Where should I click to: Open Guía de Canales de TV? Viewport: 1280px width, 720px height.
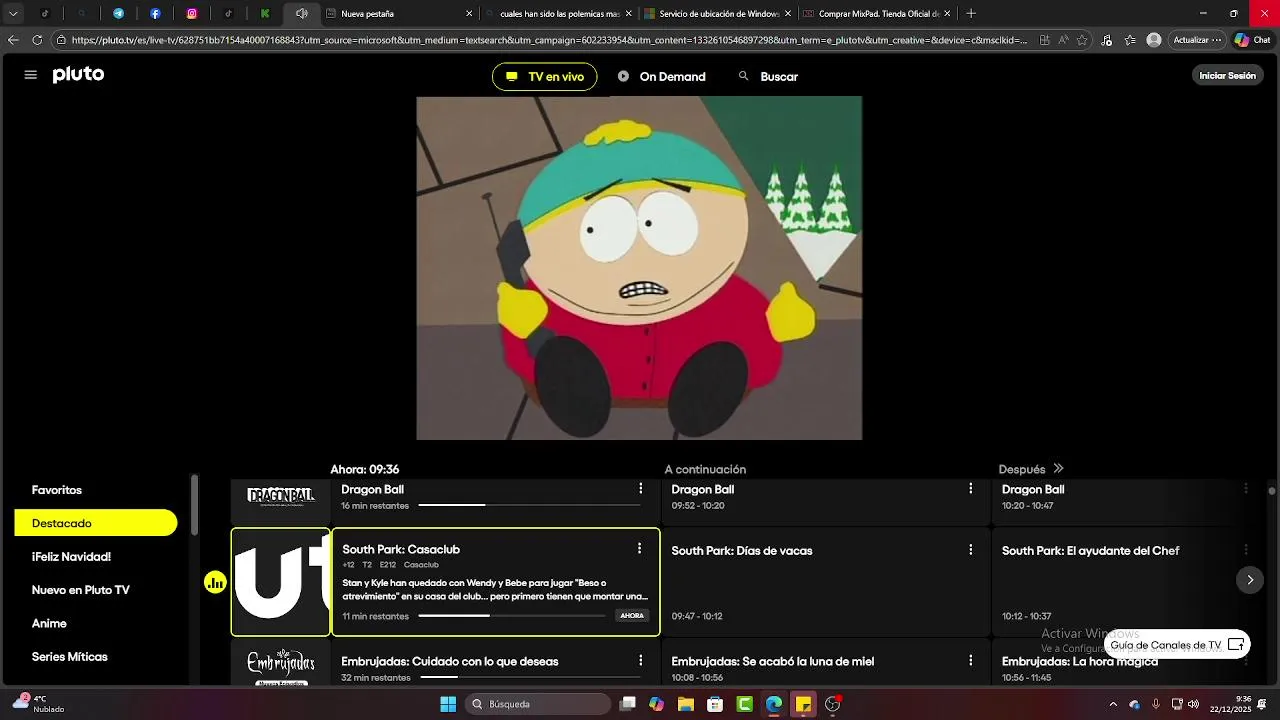click(1177, 645)
